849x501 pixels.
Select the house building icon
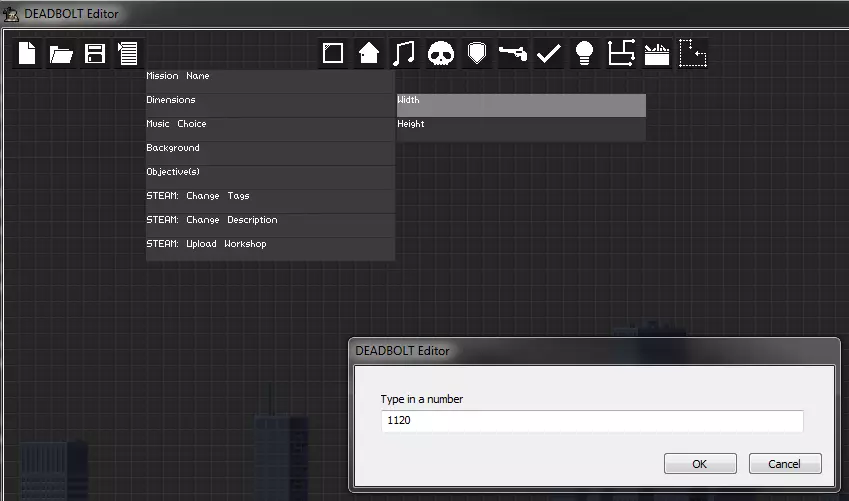click(x=369, y=54)
